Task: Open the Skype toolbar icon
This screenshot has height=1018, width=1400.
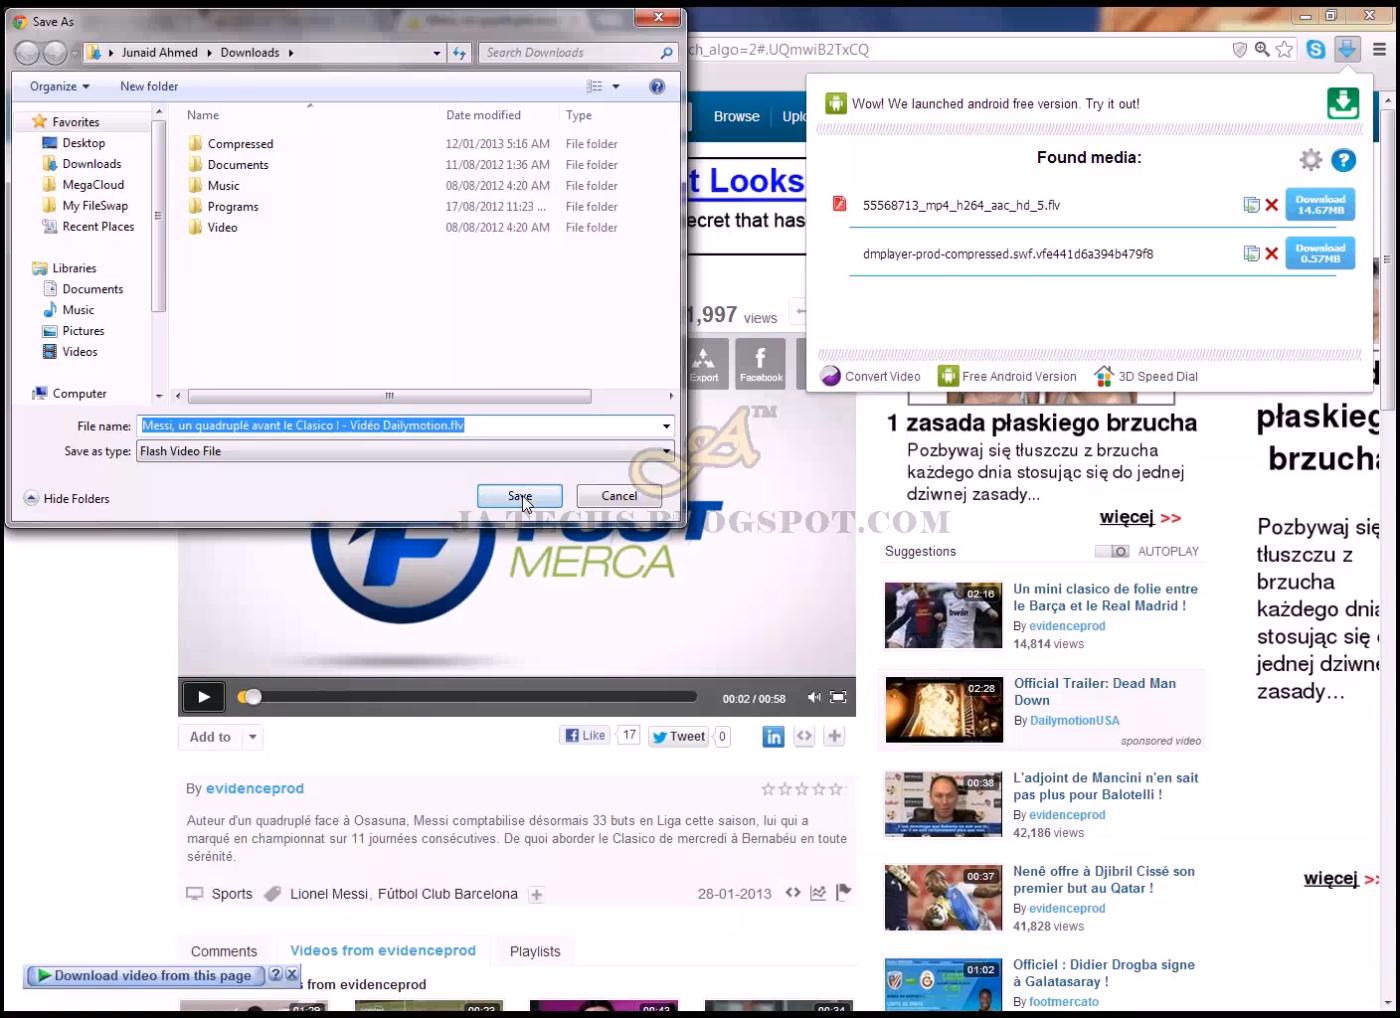Action: (1315, 48)
